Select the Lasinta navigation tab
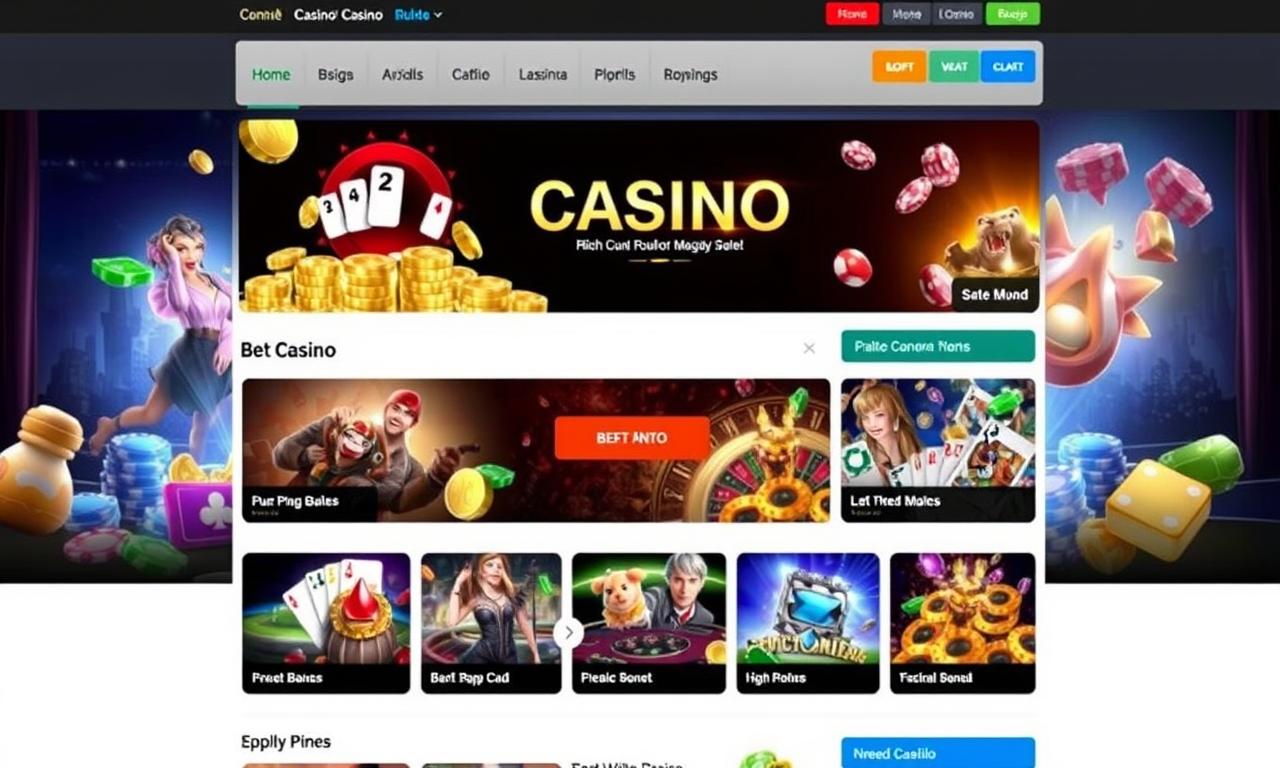The height and width of the screenshot is (768, 1280). pyautogui.click(x=543, y=74)
